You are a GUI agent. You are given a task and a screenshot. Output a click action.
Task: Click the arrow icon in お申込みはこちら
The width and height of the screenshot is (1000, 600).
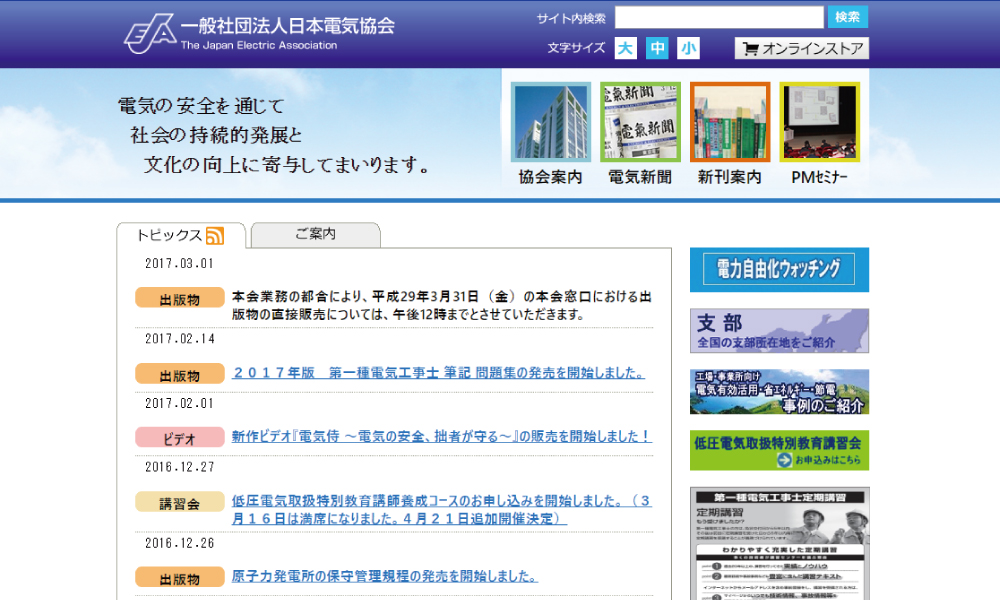[x=784, y=460]
